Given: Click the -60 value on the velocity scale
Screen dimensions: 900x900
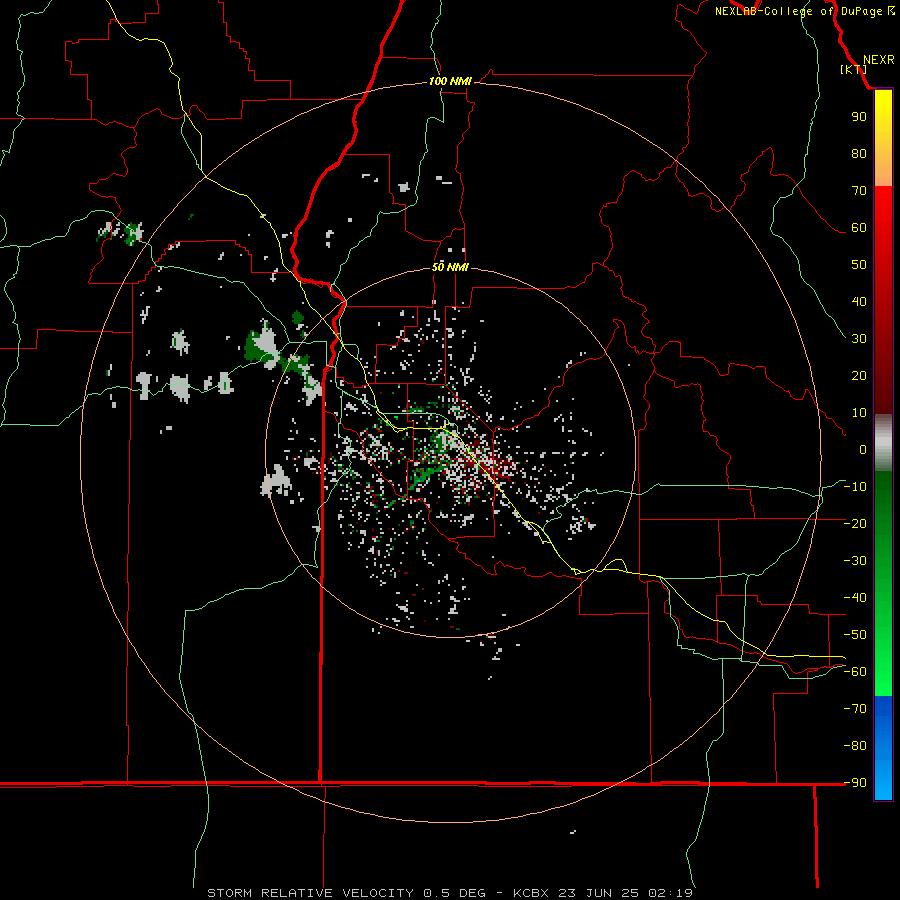Looking at the screenshot, I should (x=855, y=672).
